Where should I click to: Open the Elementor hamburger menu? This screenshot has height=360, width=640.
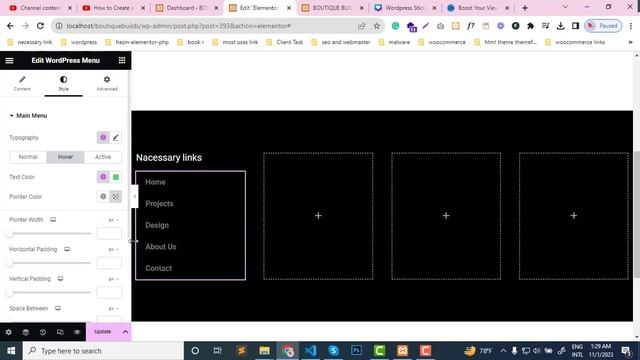coord(9,60)
